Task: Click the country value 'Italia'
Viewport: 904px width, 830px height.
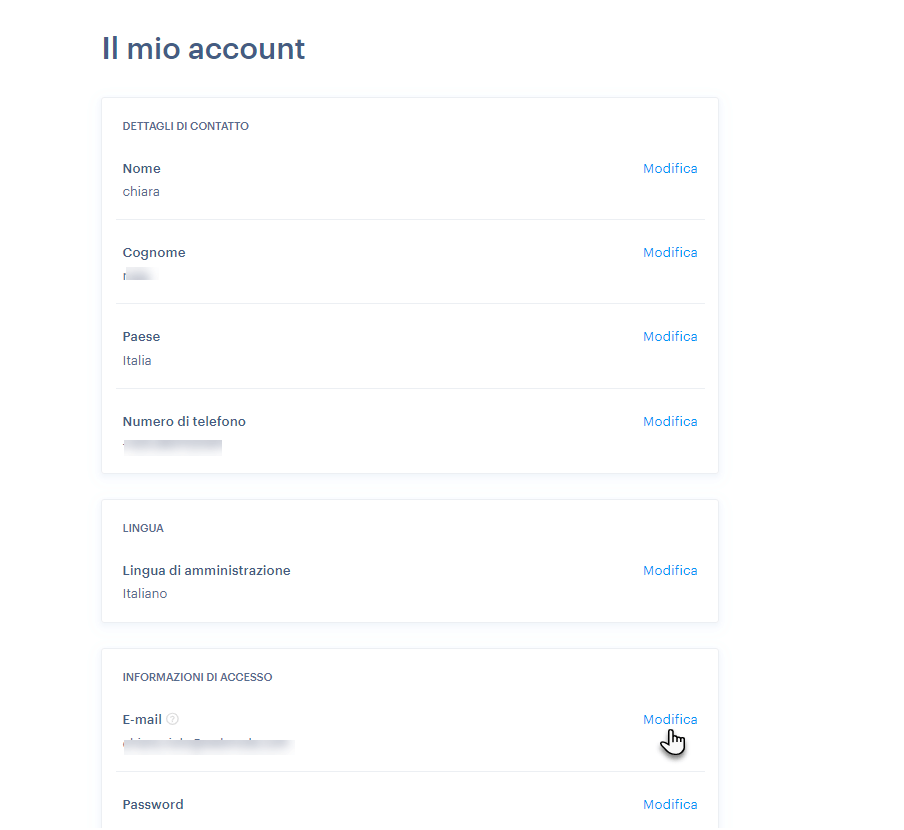Action: pos(137,361)
